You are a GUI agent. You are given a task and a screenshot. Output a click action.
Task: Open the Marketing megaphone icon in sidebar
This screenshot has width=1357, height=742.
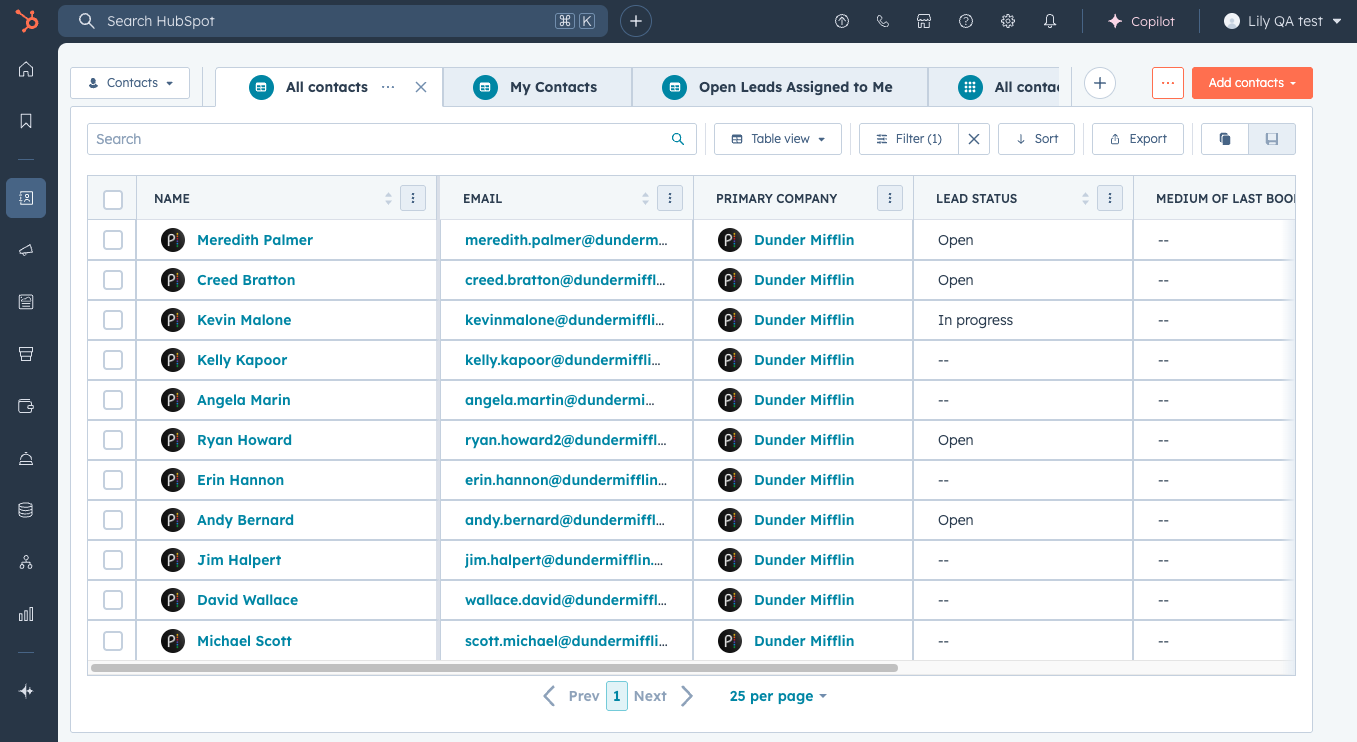coord(26,250)
